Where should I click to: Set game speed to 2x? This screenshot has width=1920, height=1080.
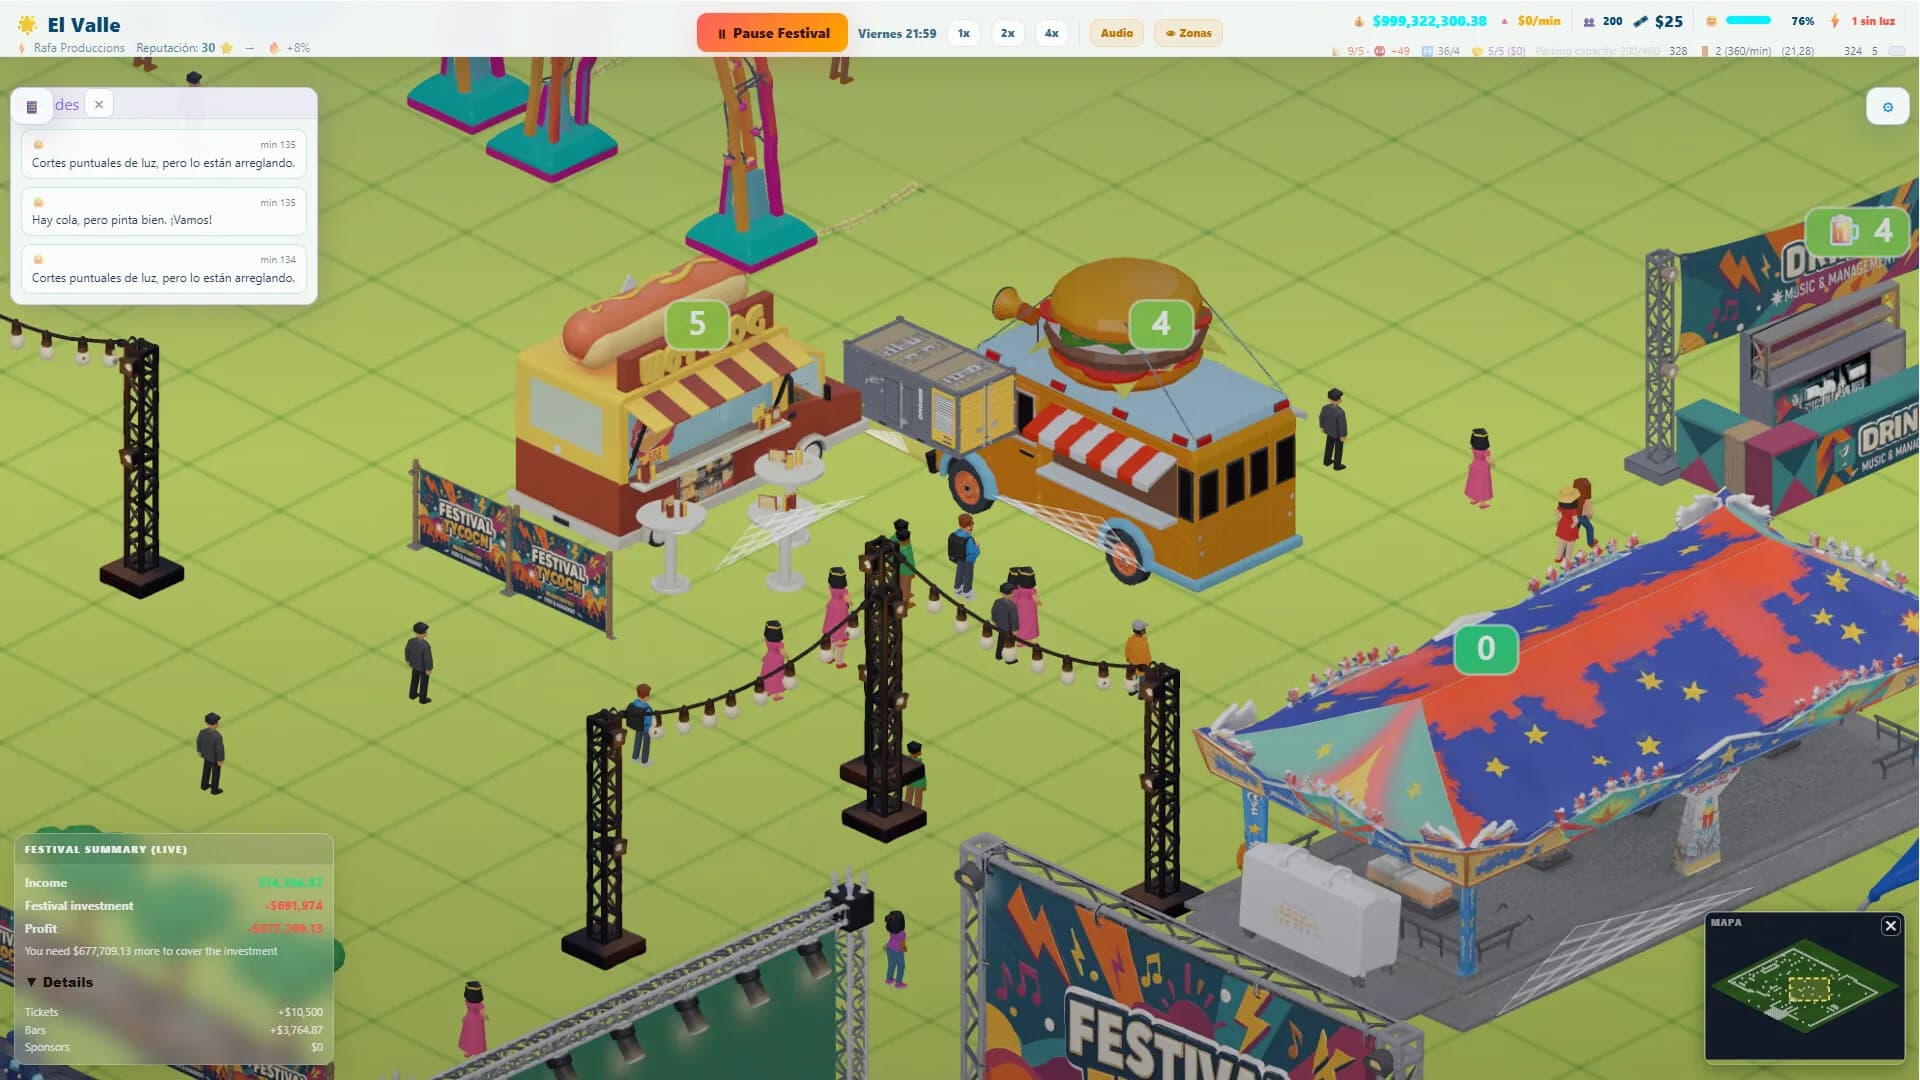[1008, 33]
